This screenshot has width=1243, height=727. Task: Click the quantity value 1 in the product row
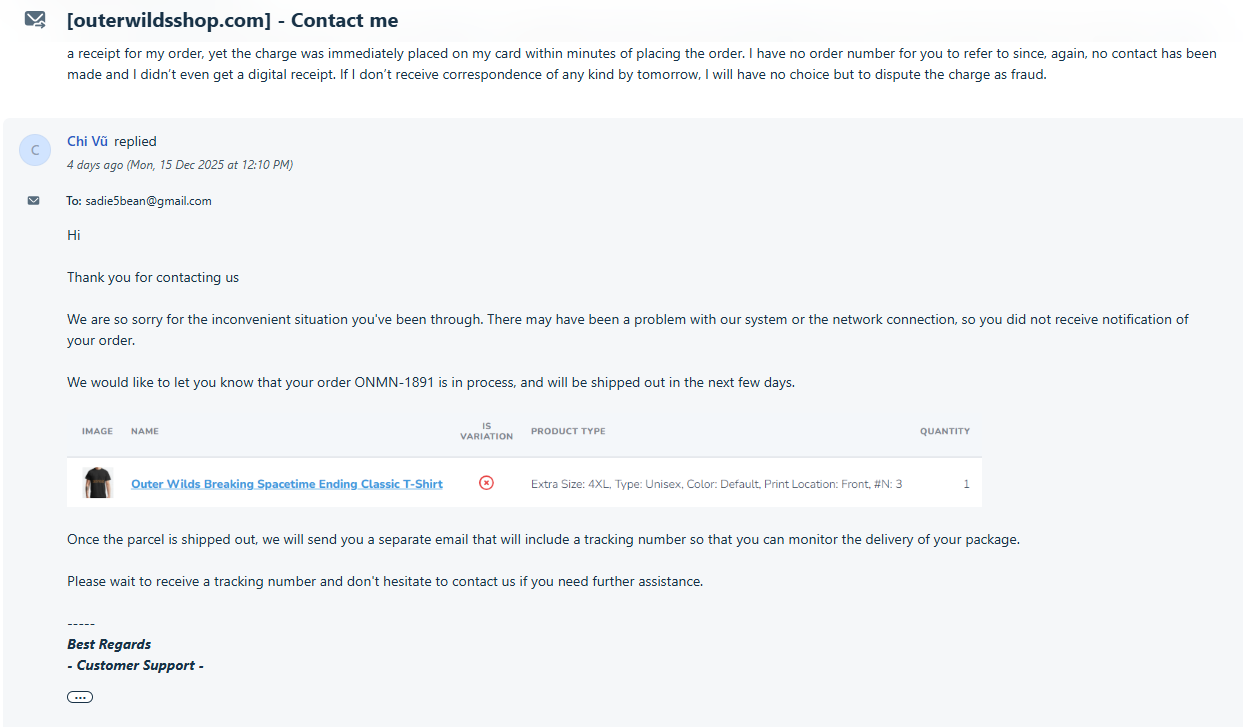coord(966,484)
